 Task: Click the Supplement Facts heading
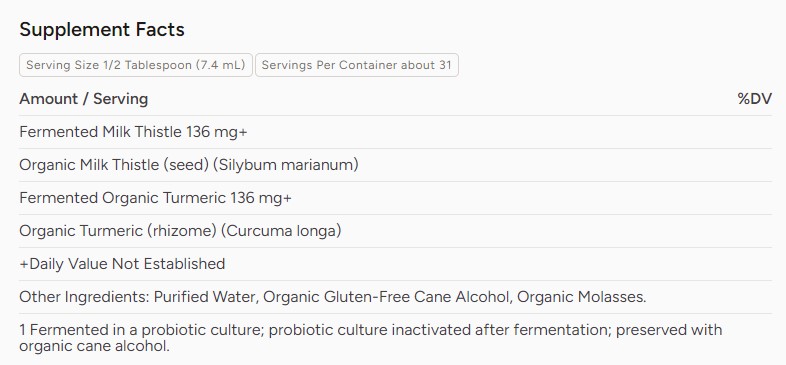[102, 30]
